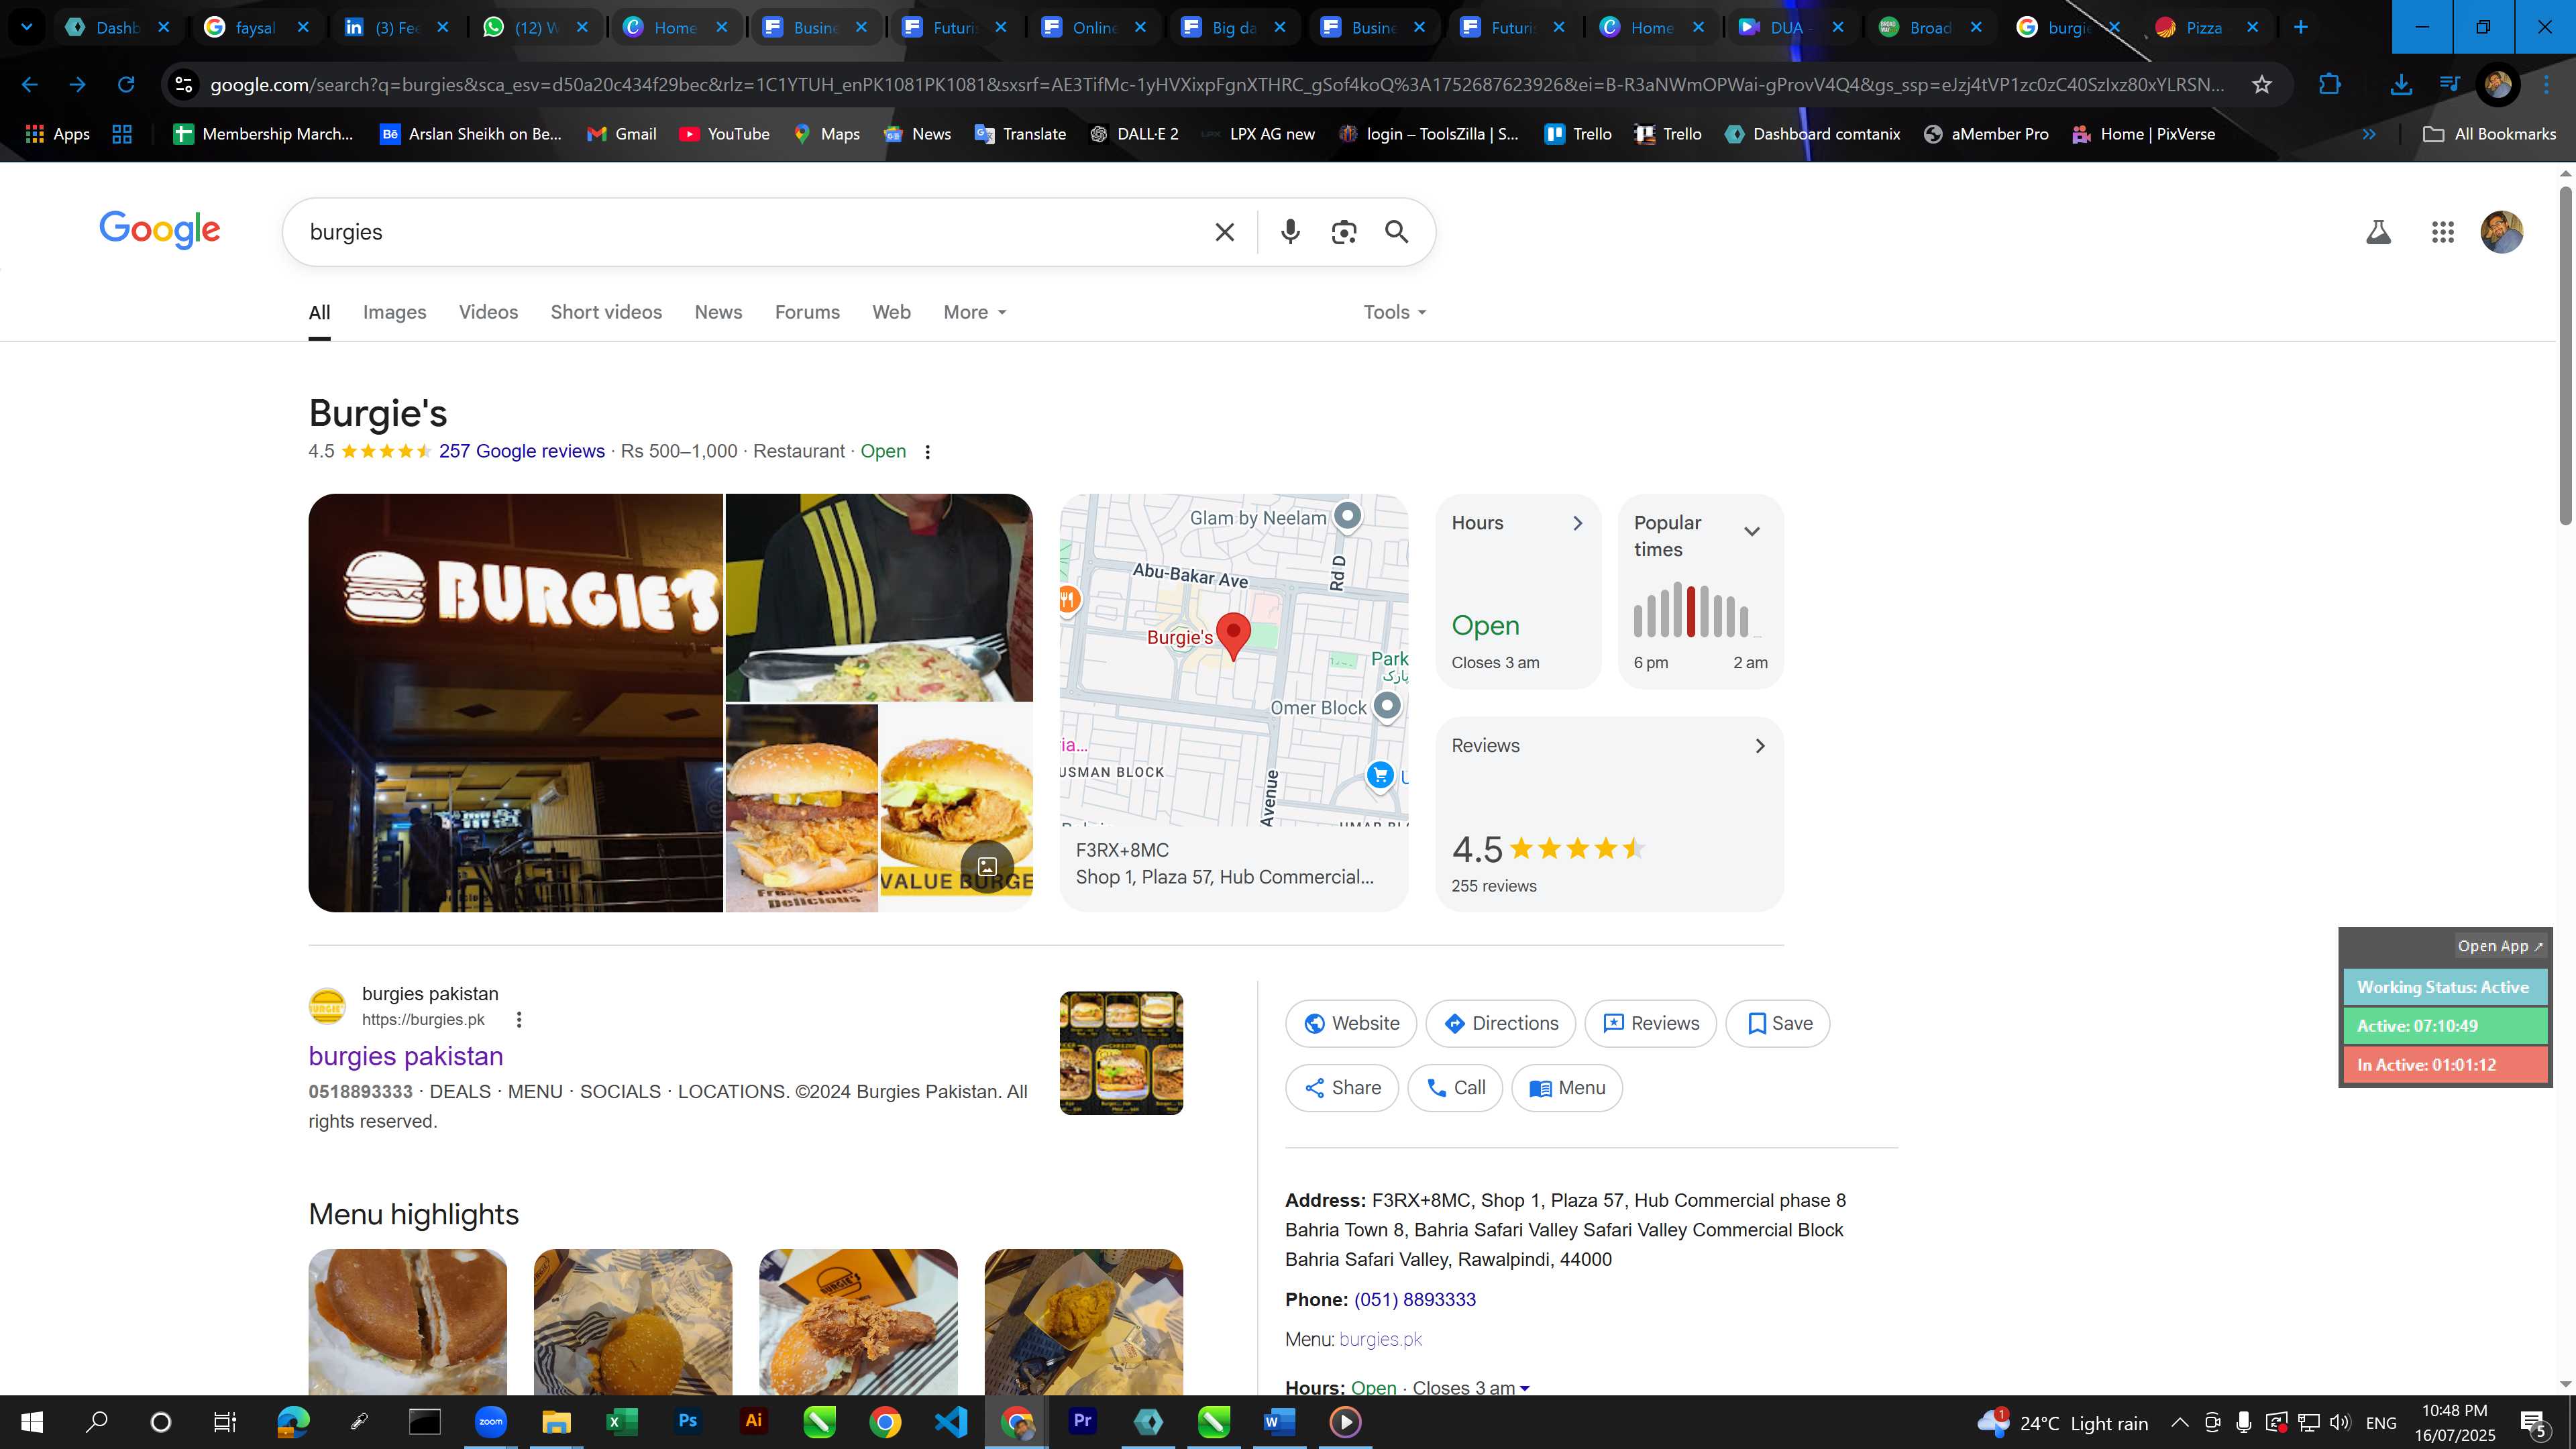
Task: Click the Reviews button beside Directions
Action: [1651, 1023]
